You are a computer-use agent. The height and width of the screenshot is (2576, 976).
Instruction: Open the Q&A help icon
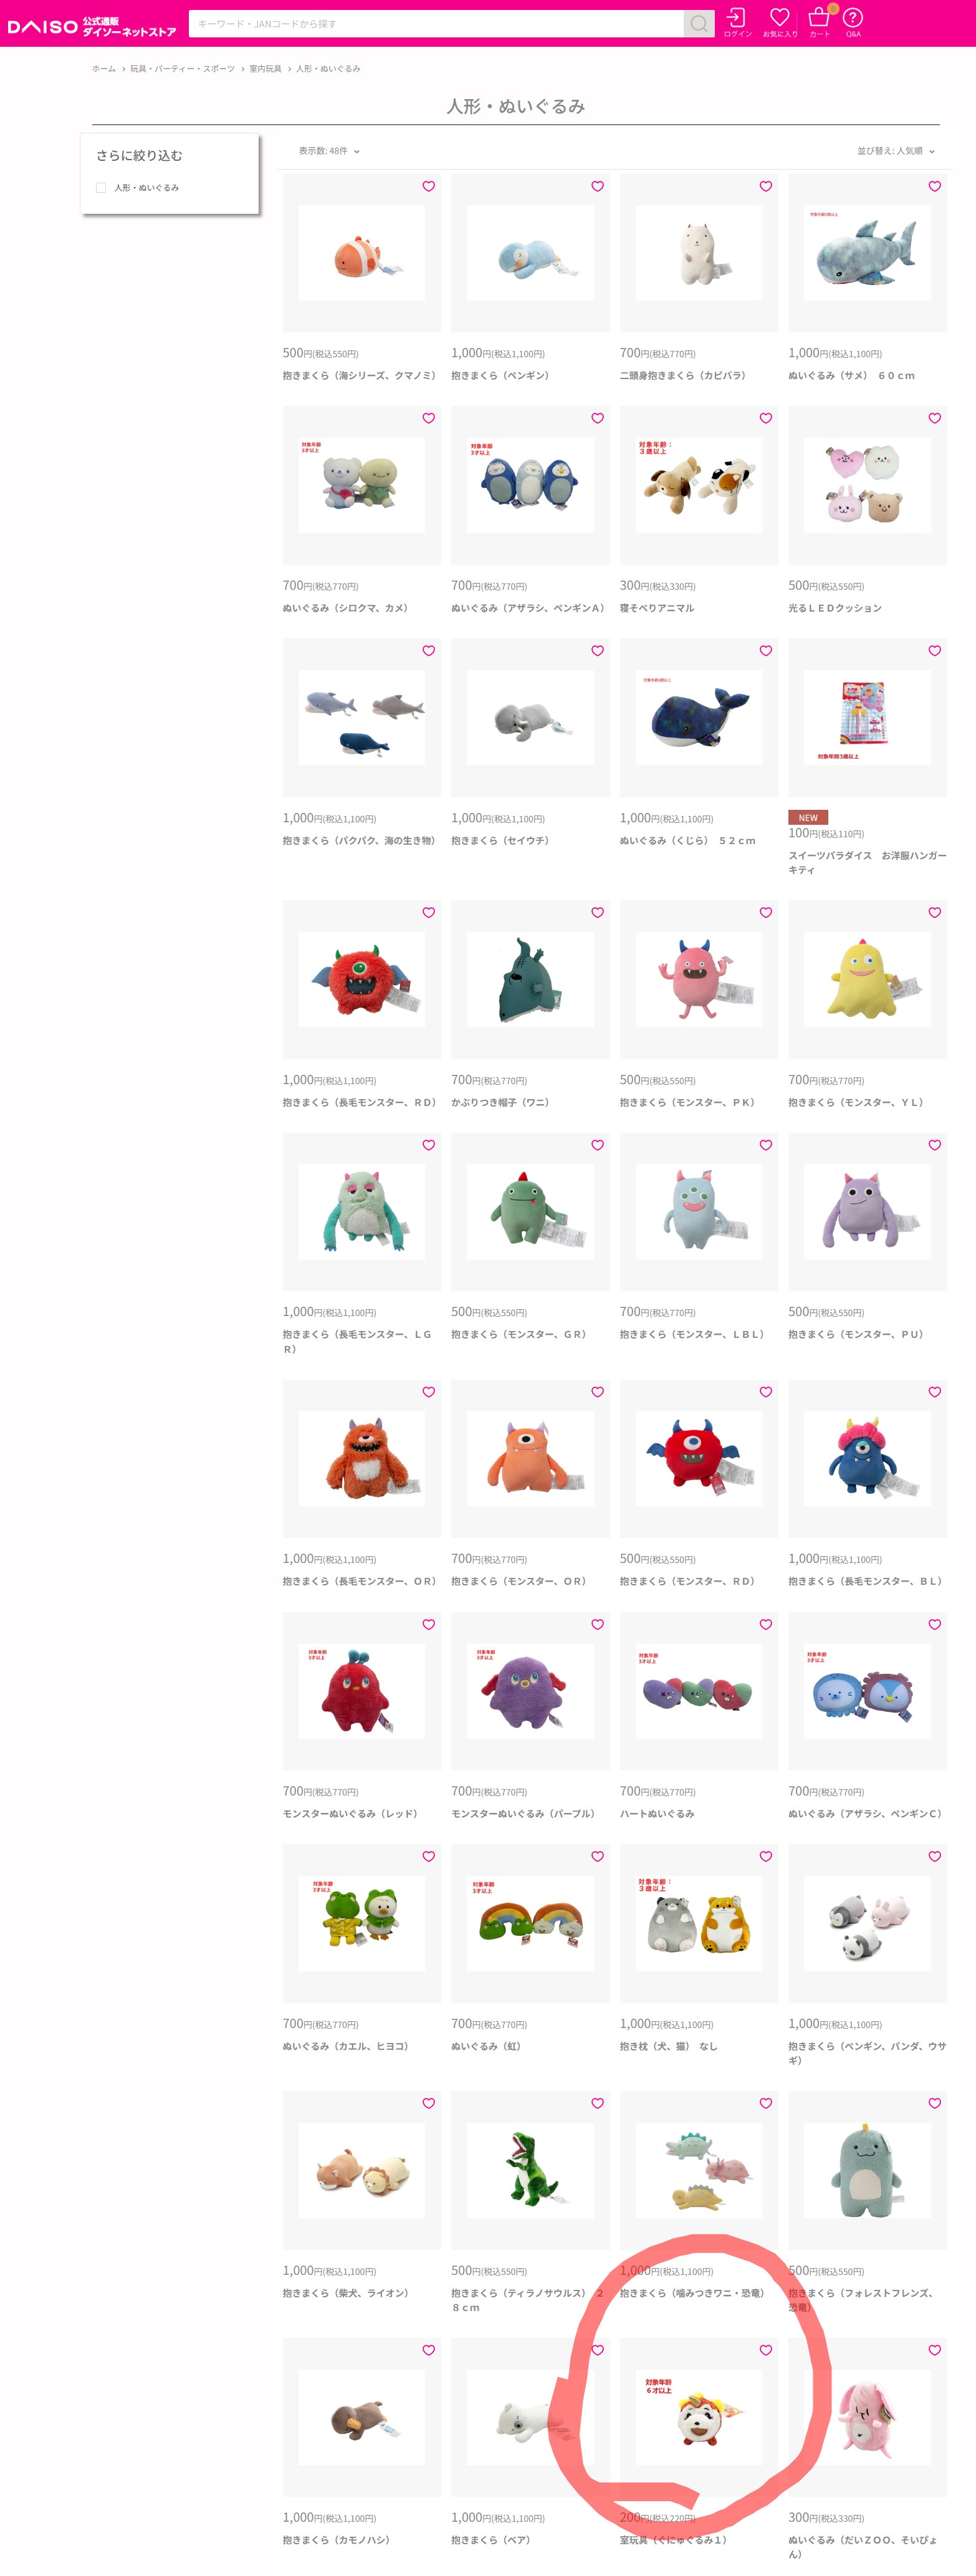click(x=853, y=22)
